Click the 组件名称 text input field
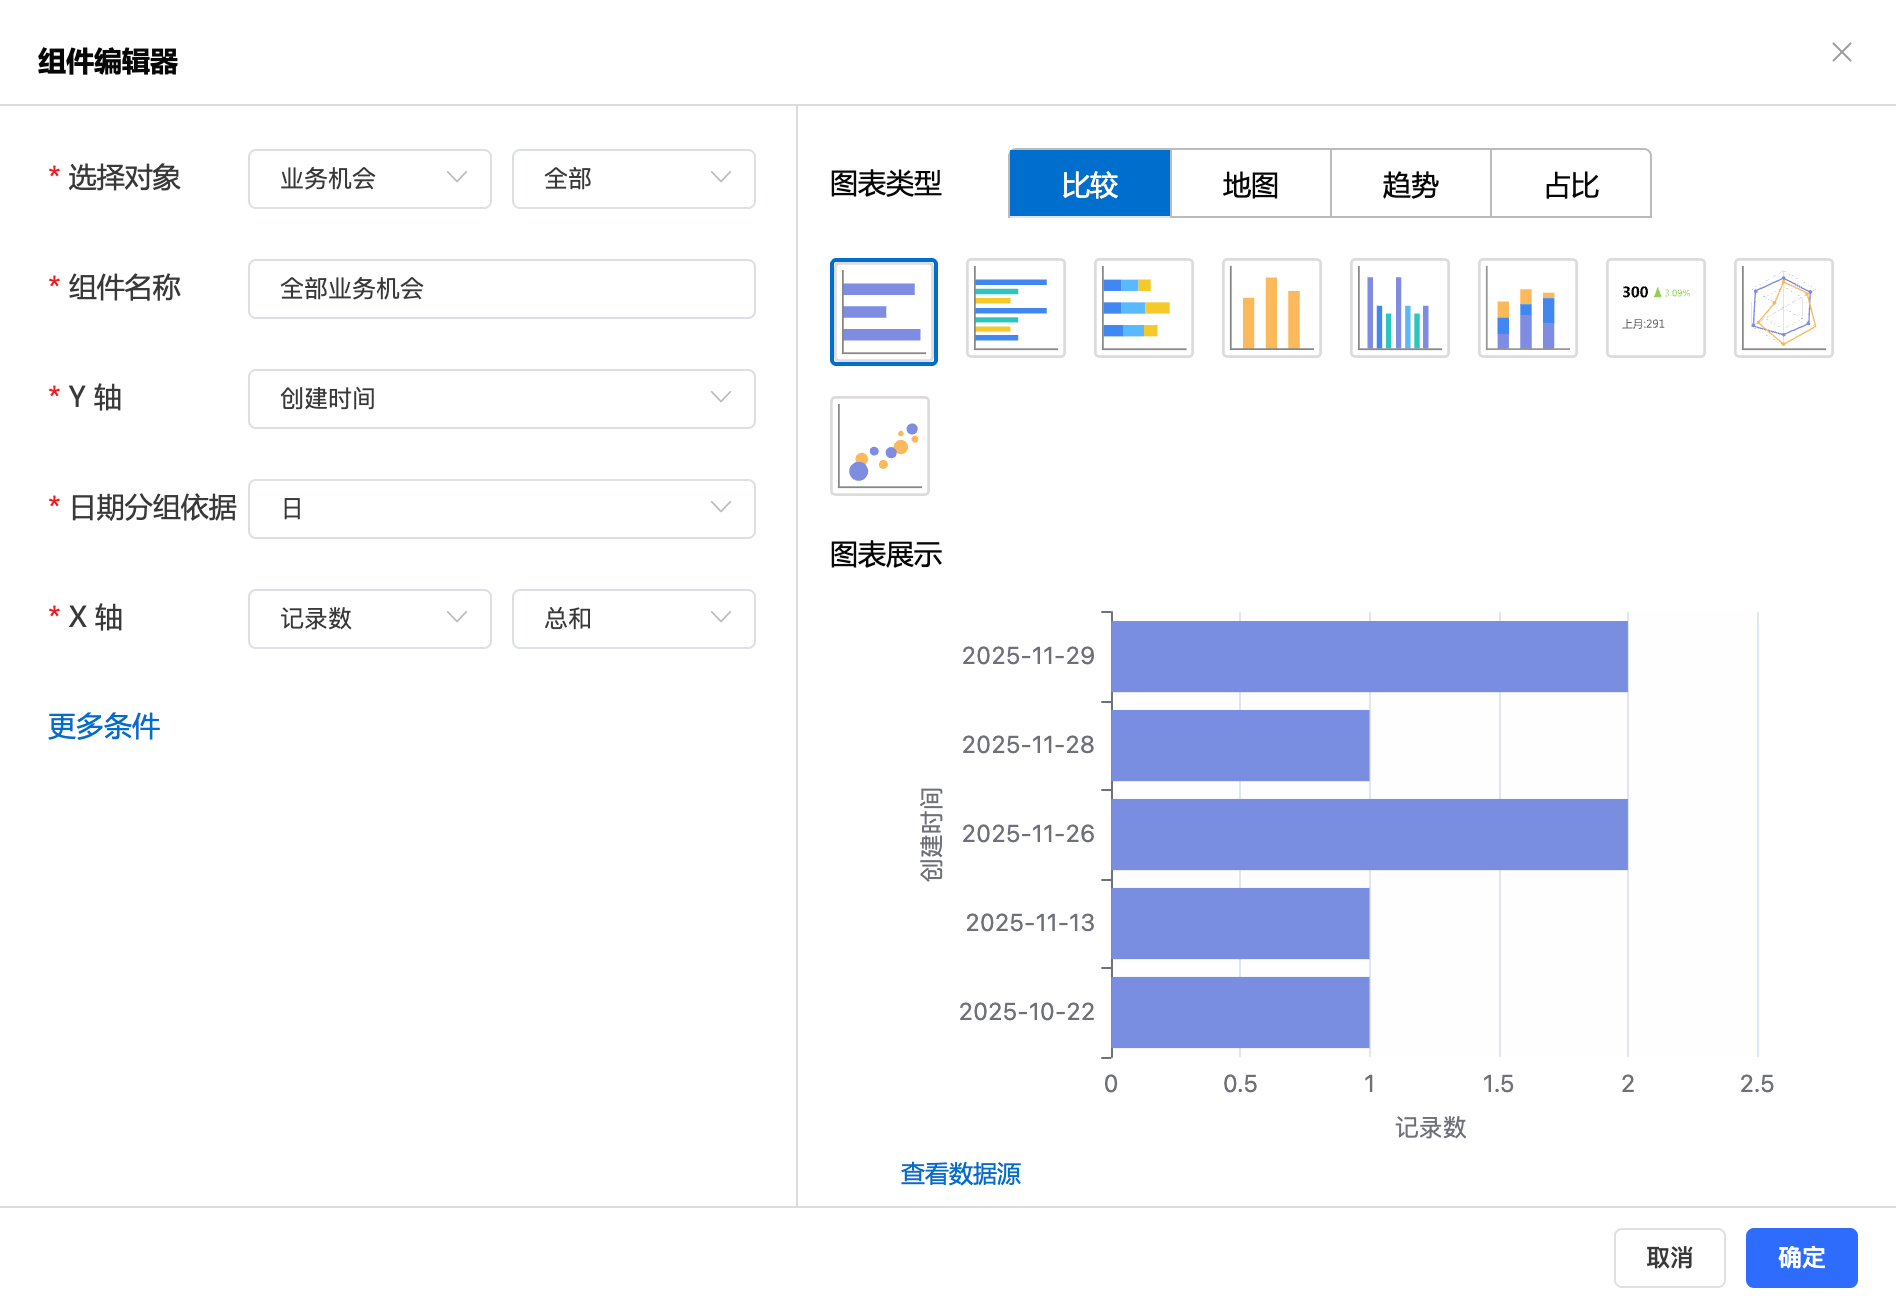1896x1316 pixels. (501, 289)
